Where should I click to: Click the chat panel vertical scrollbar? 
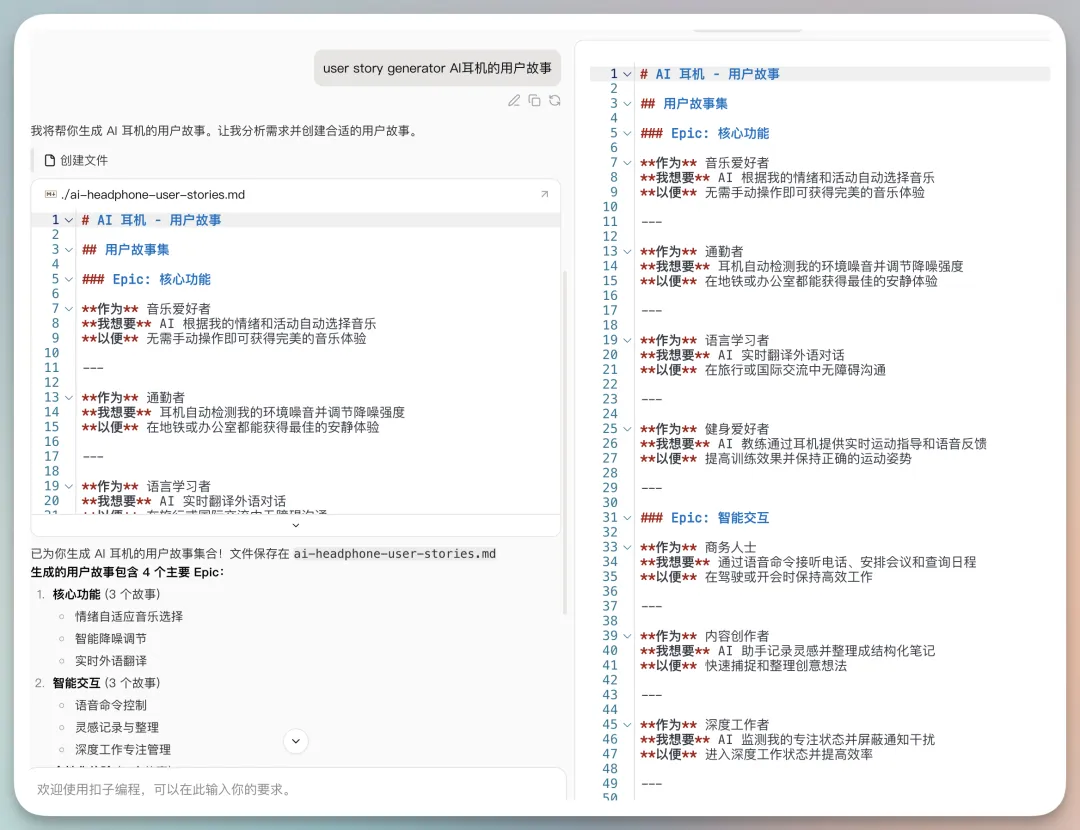point(565,440)
